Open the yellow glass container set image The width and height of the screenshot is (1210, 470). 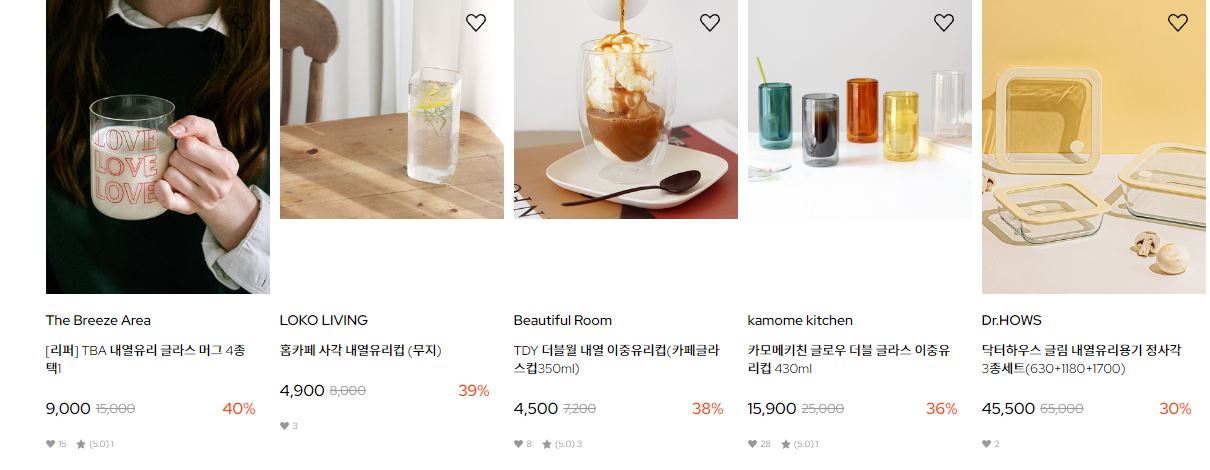click(1094, 147)
